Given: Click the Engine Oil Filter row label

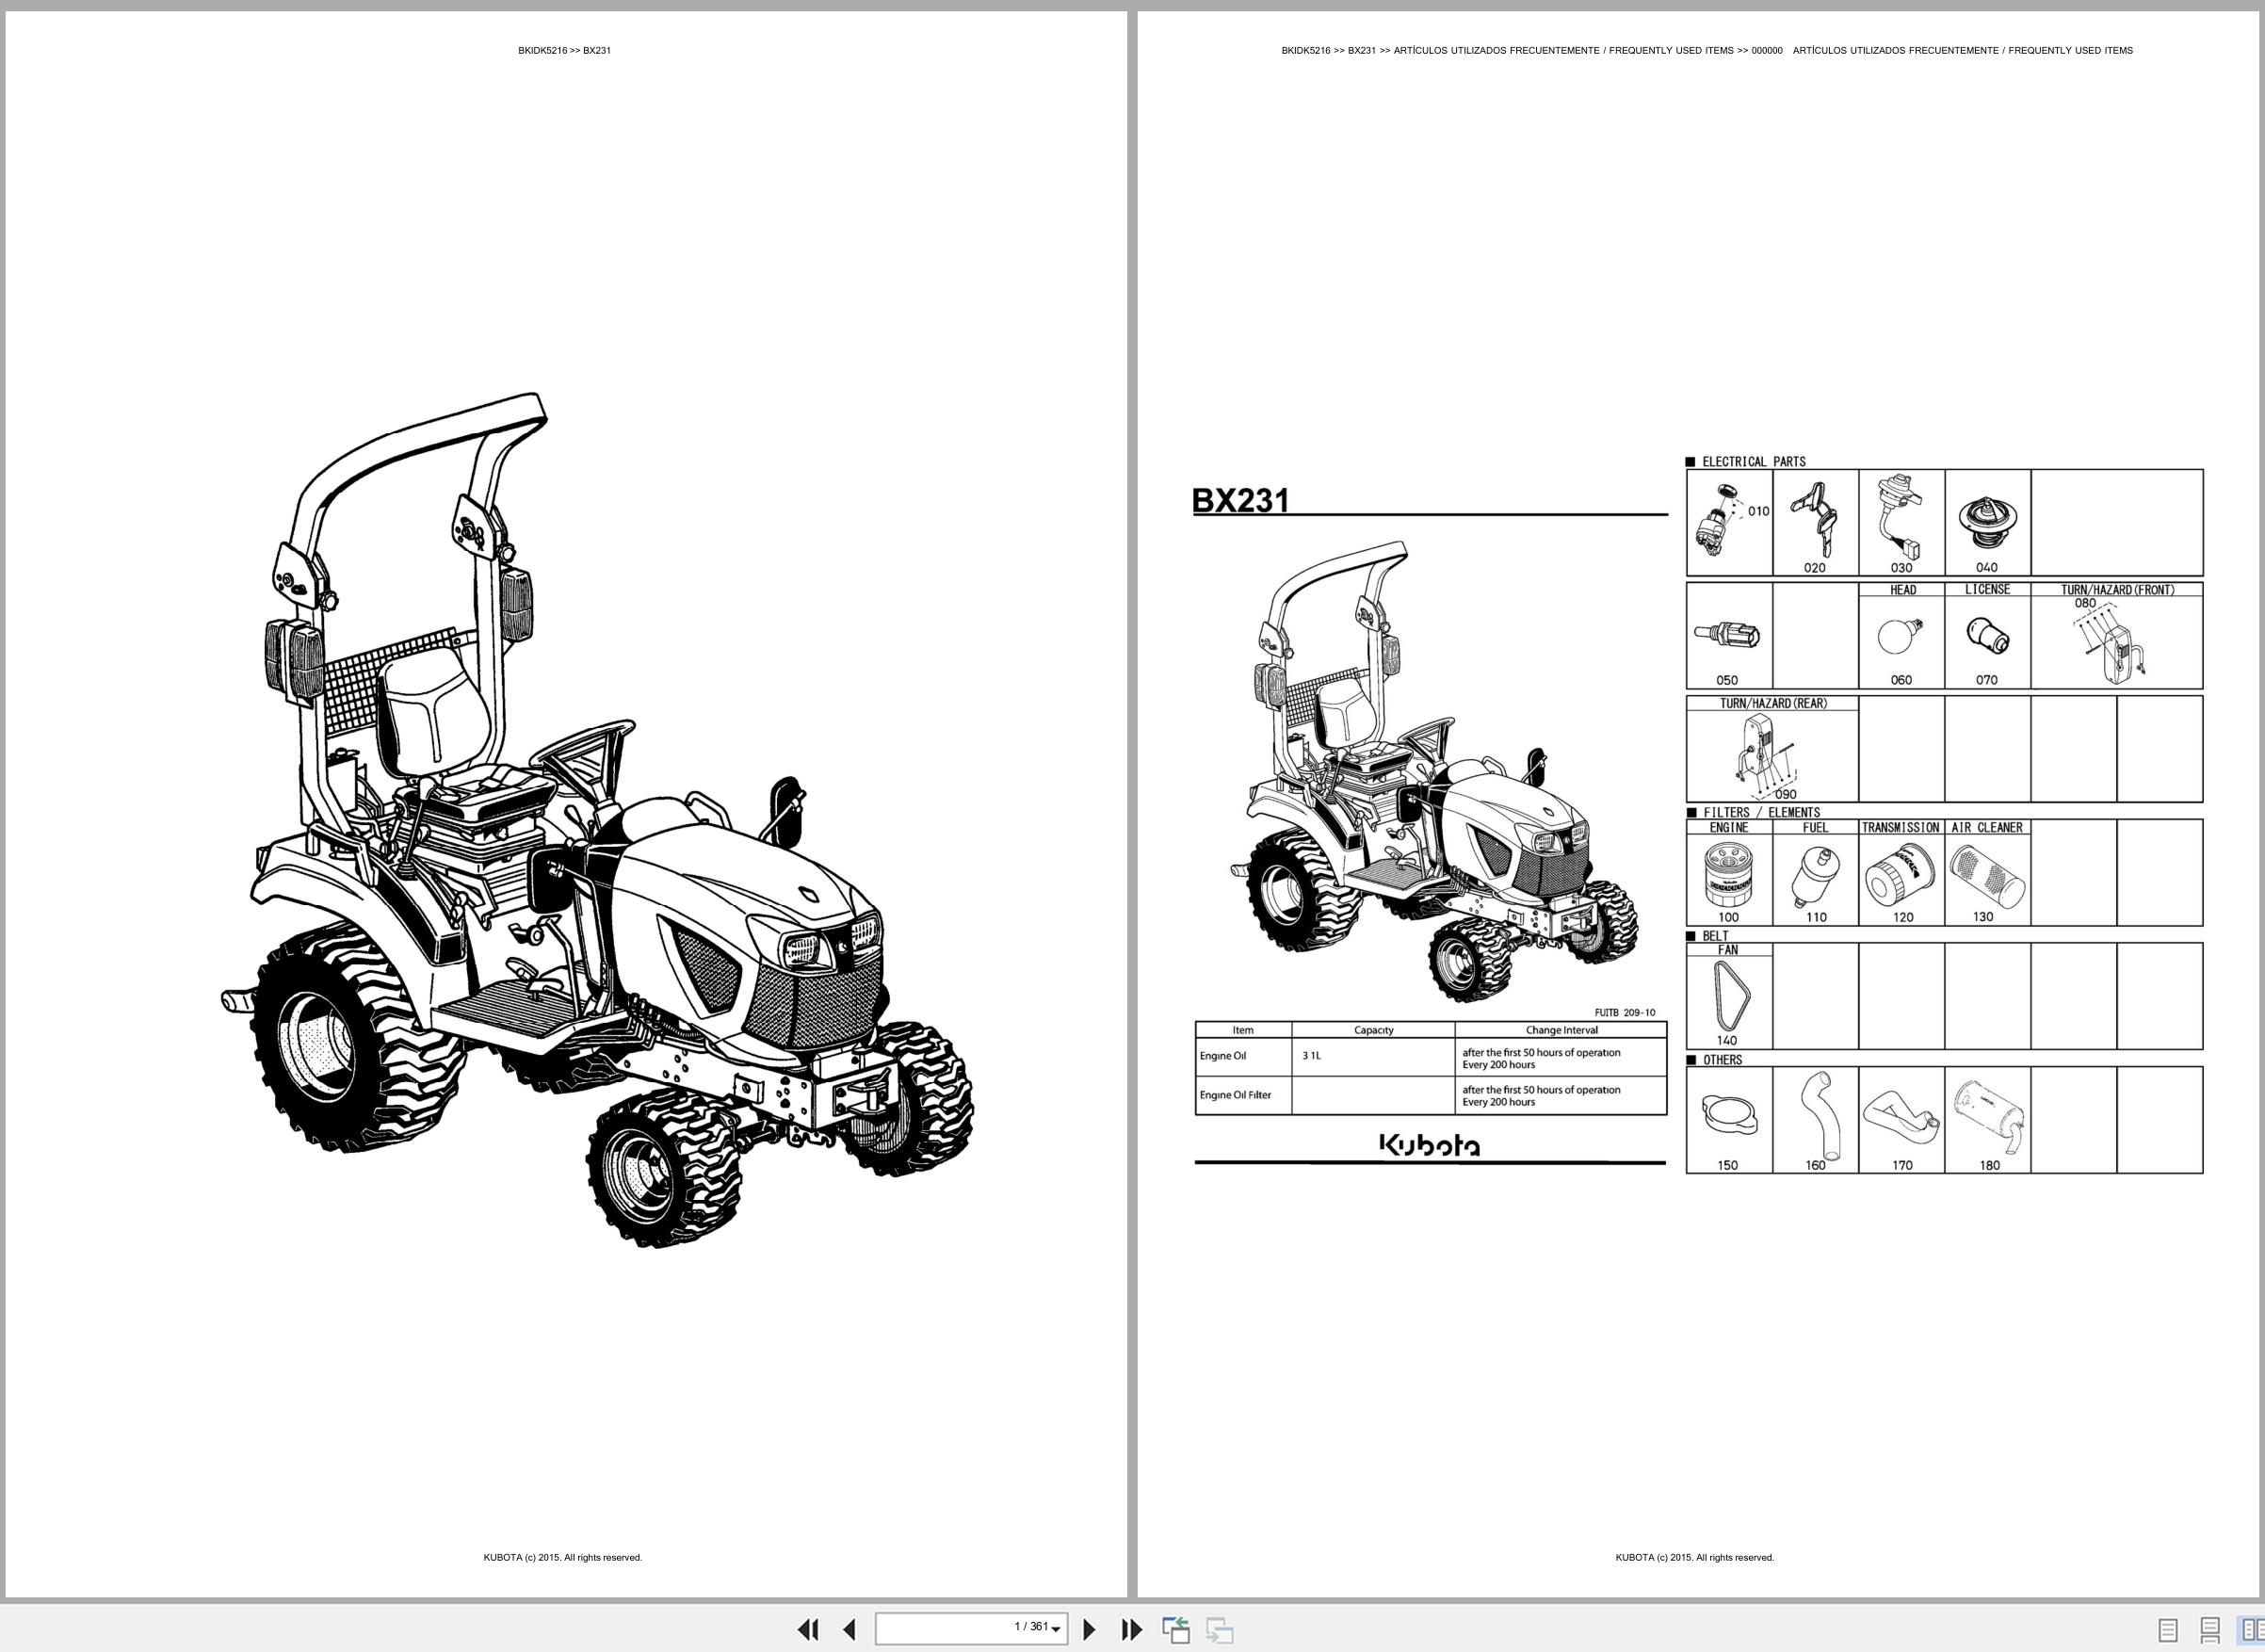Looking at the screenshot, I should click(x=1235, y=1095).
